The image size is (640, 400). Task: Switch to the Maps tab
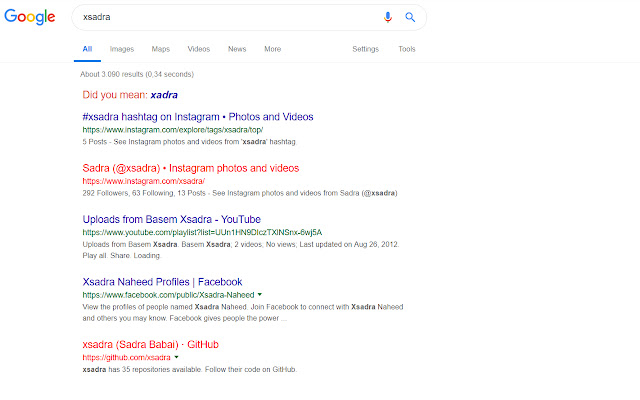pos(160,48)
